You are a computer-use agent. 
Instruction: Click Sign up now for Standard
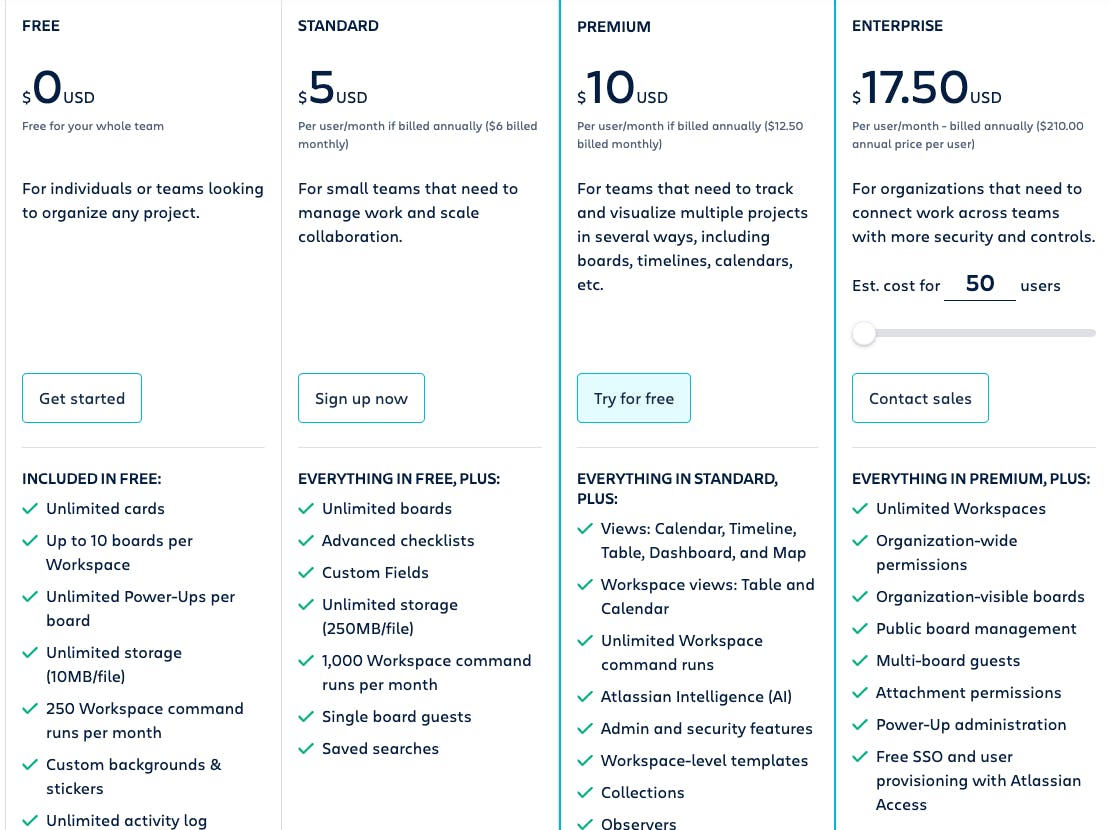click(361, 398)
